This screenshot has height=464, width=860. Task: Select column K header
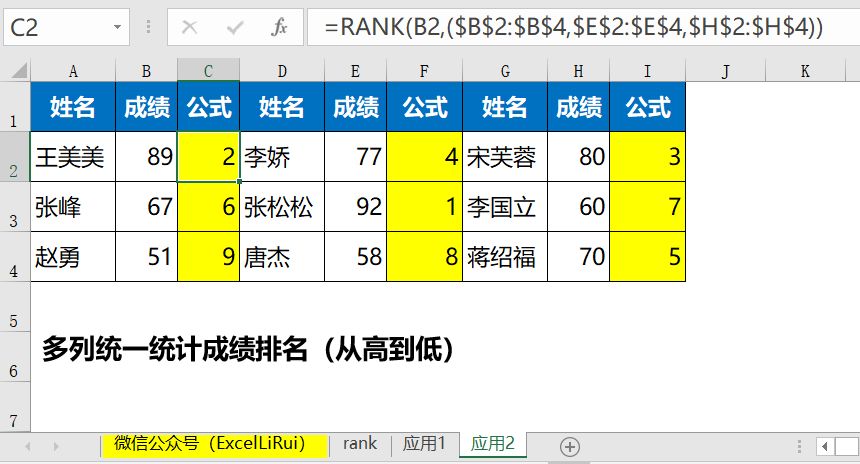click(x=805, y=71)
